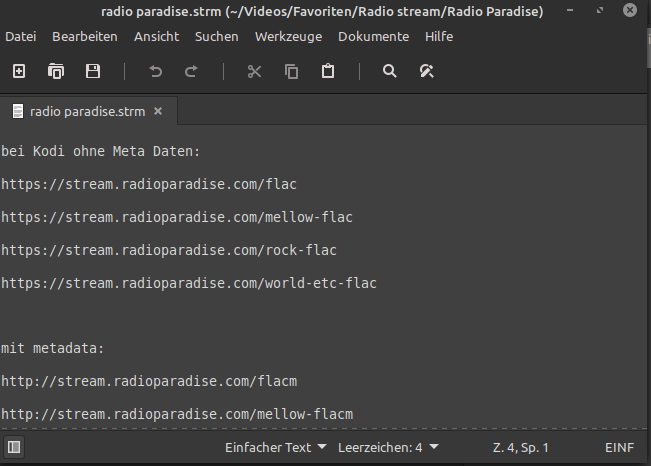Open the Einfacher Text syntax dropdown

pyautogui.click(x=276, y=448)
